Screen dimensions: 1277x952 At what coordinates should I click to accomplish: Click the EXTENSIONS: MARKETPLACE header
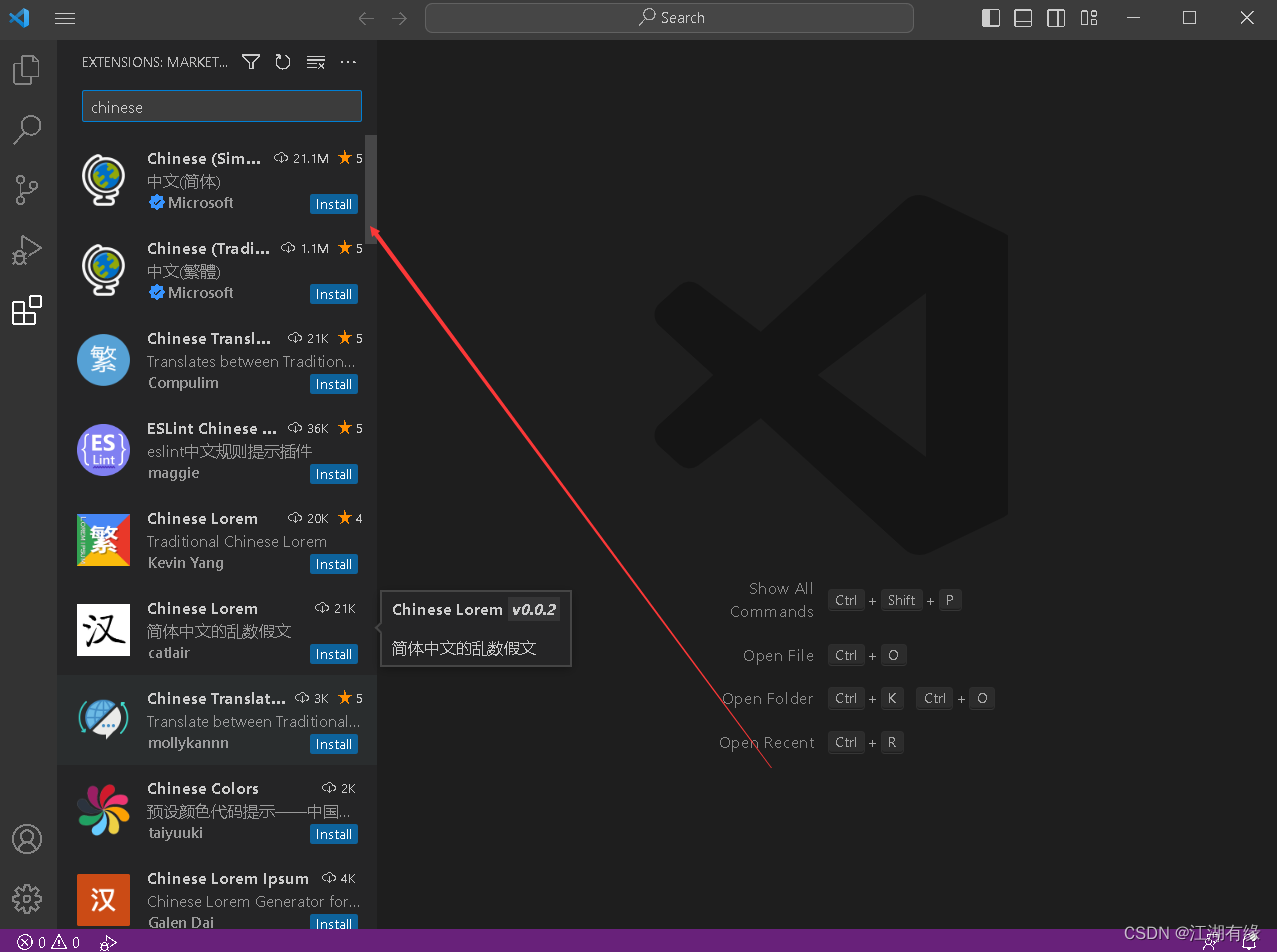coord(155,62)
